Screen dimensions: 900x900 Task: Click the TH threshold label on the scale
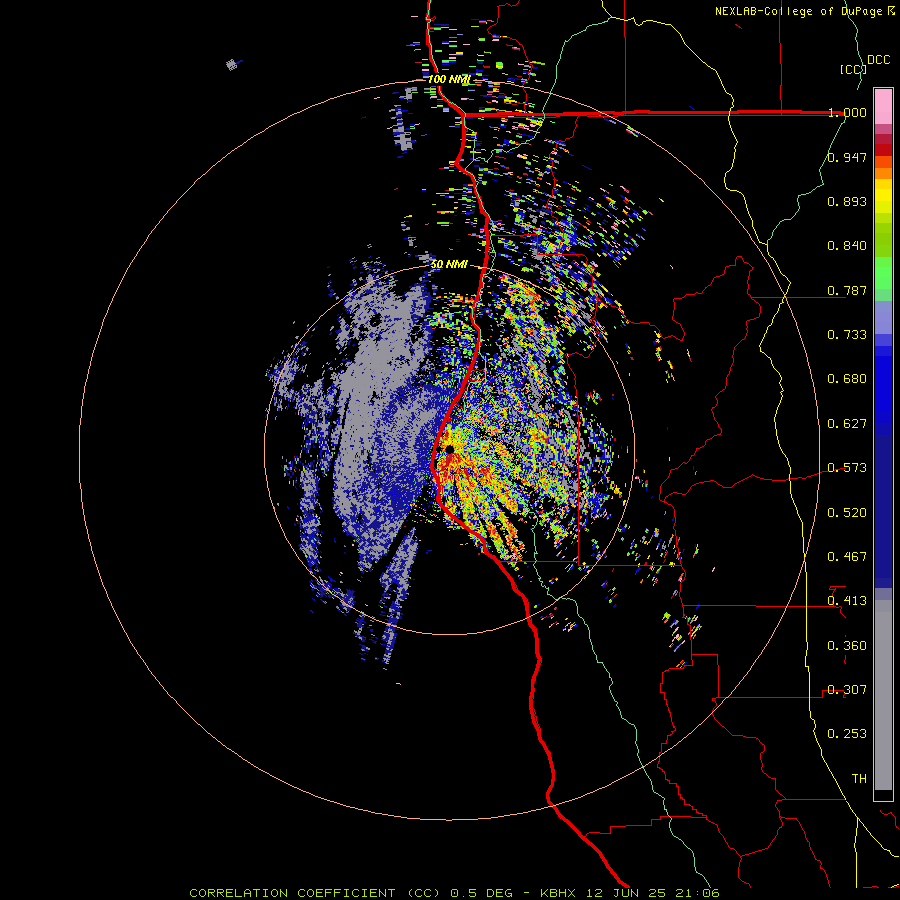coord(859,779)
